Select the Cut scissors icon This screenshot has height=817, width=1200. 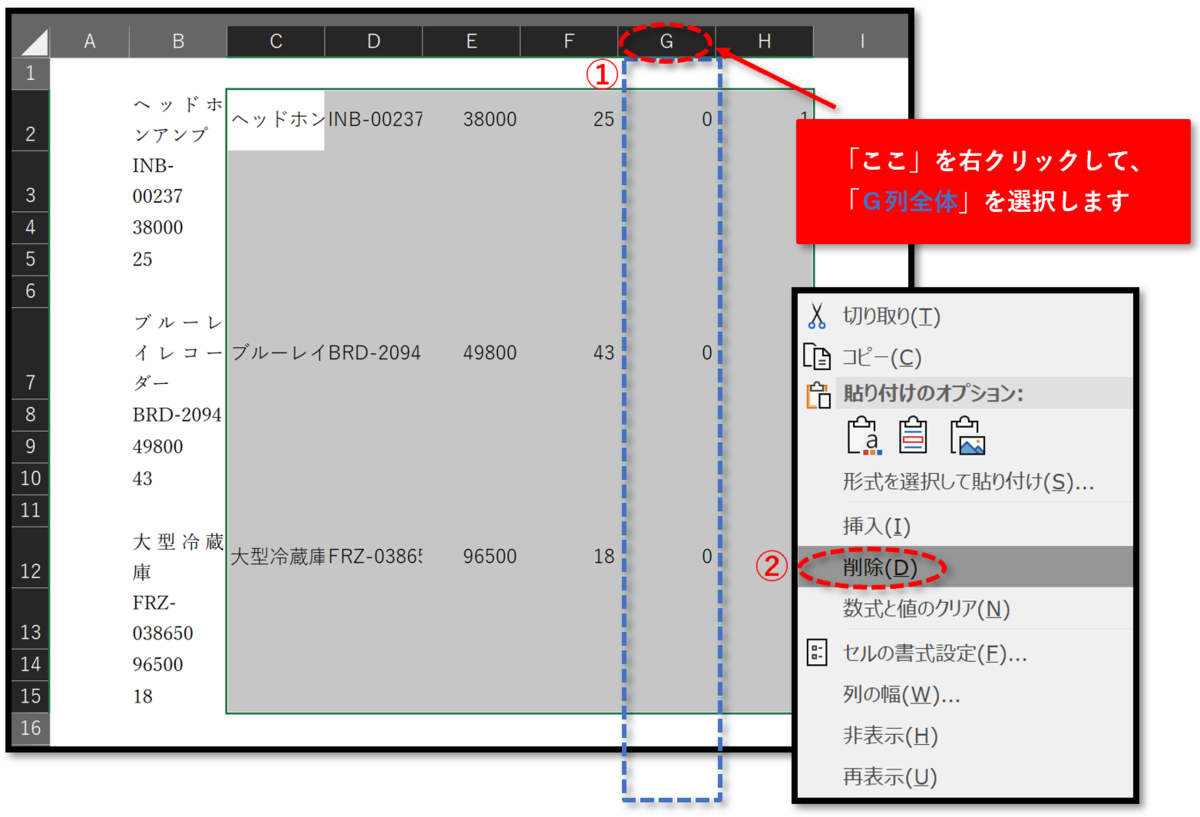(x=818, y=316)
